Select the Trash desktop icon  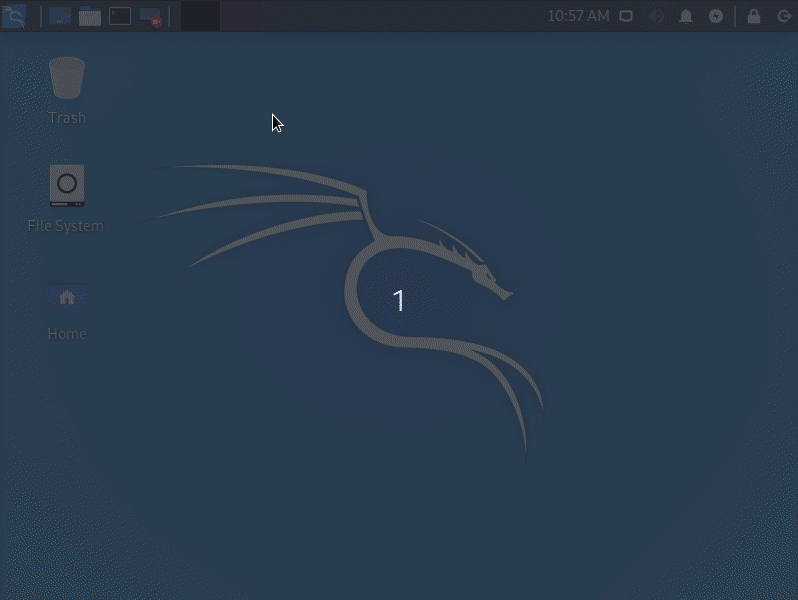pyautogui.click(x=67, y=78)
